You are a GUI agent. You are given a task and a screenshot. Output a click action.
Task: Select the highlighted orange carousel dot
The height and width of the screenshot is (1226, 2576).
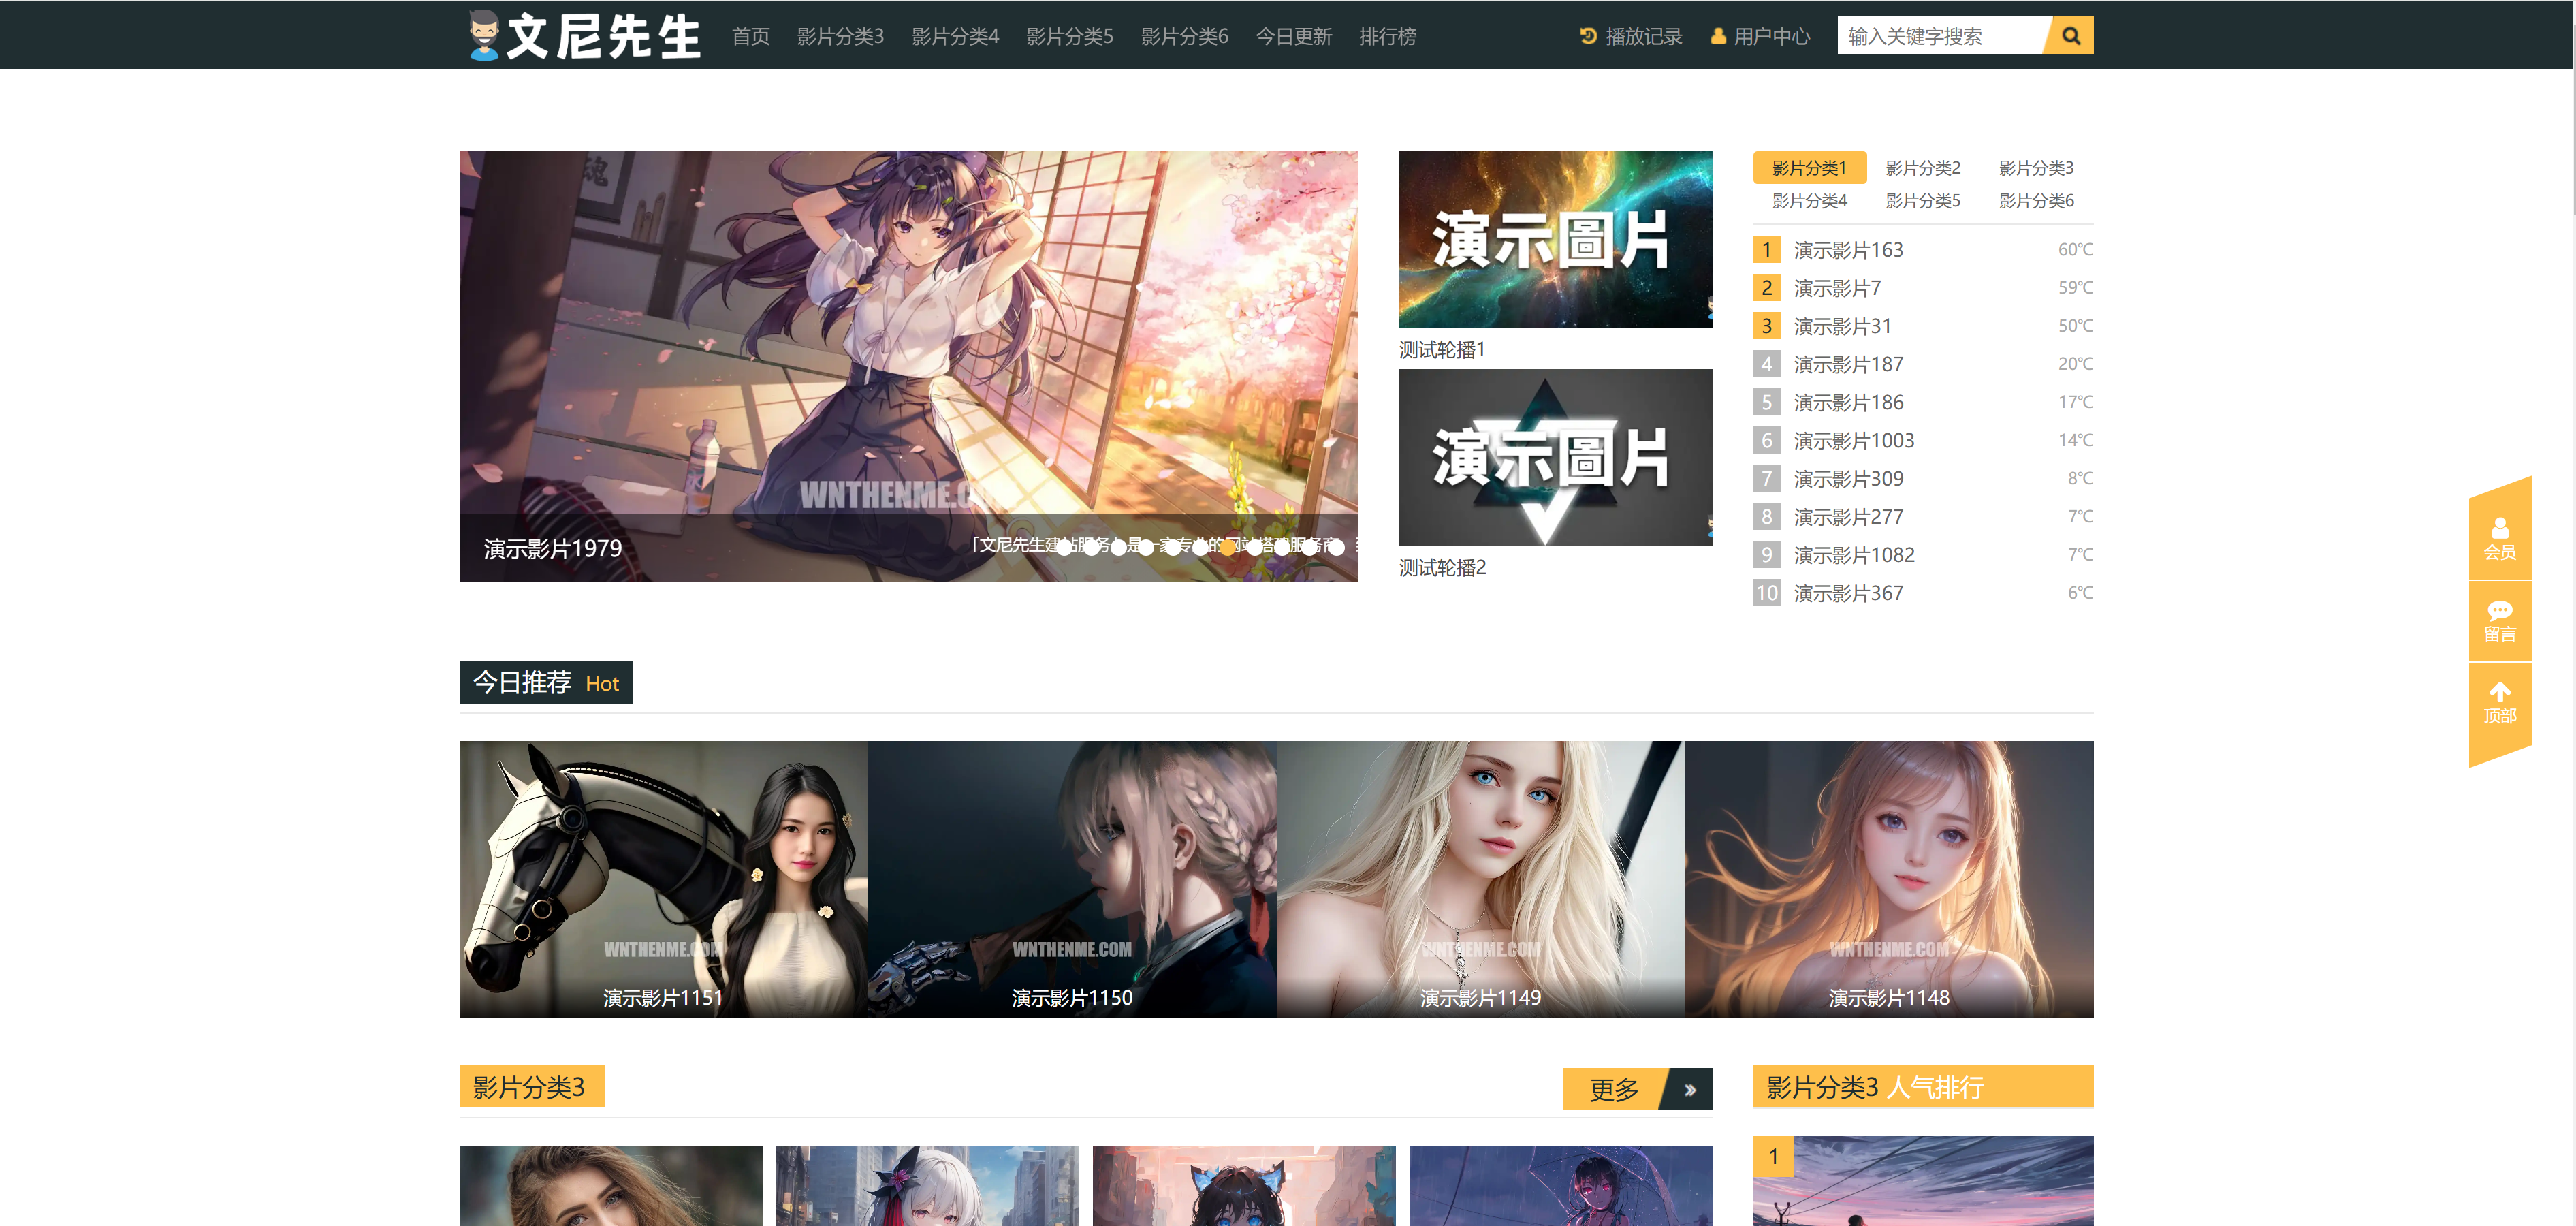1227,547
